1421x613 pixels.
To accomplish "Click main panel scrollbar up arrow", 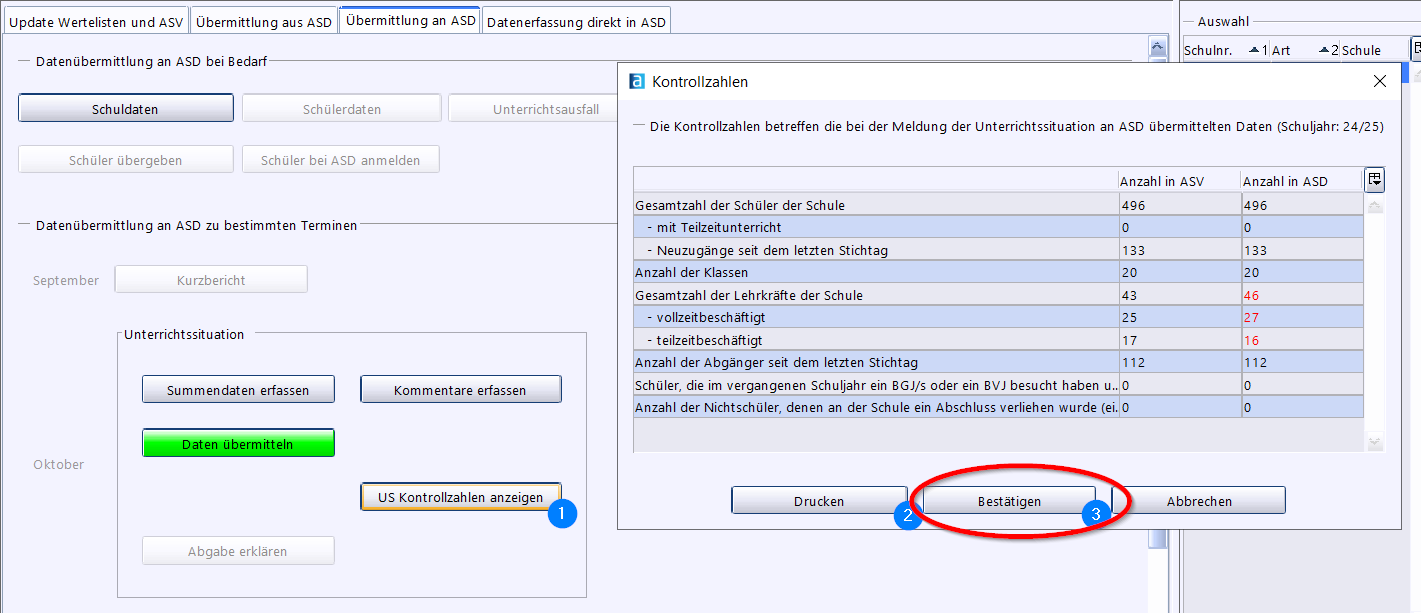I will (1158, 47).
